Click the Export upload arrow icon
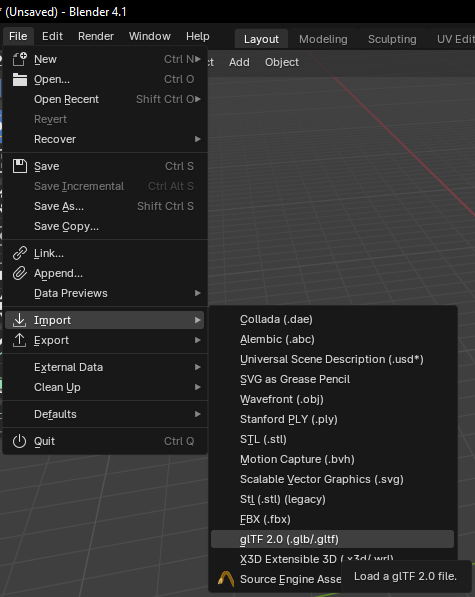Screen dimensions: 475x597 pos(20,340)
